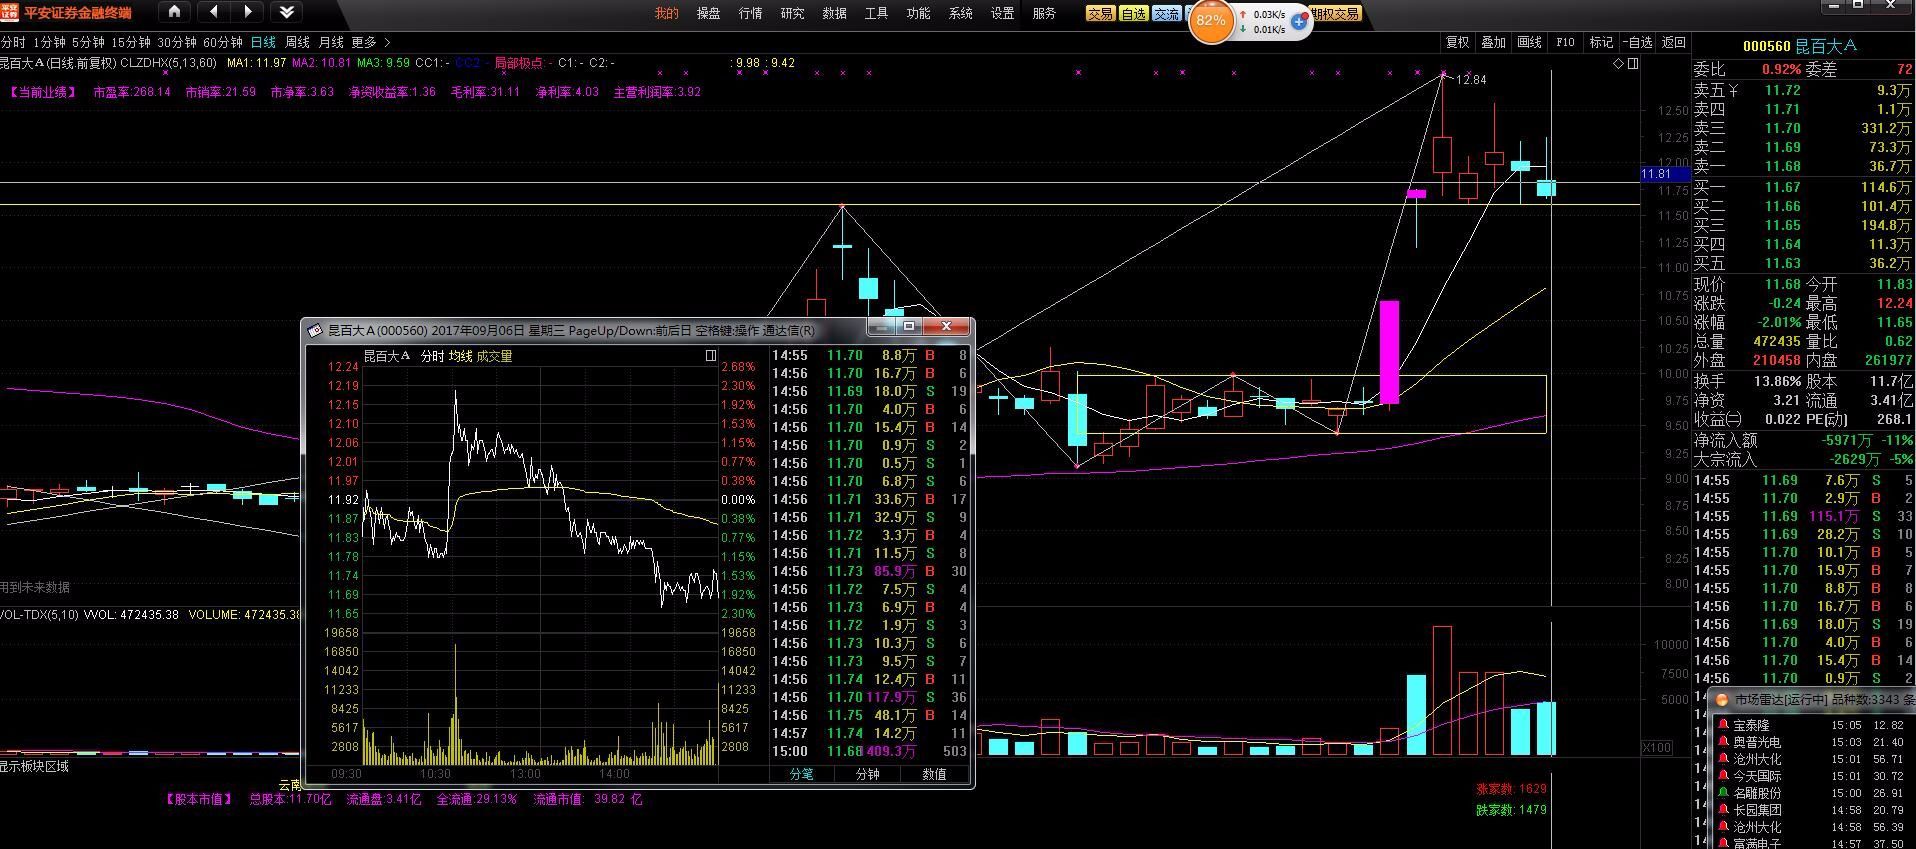Image resolution: width=1916 pixels, height=849 pixels.
Task: Switch to 1分钟 chart period
Action: pos(49,43)
